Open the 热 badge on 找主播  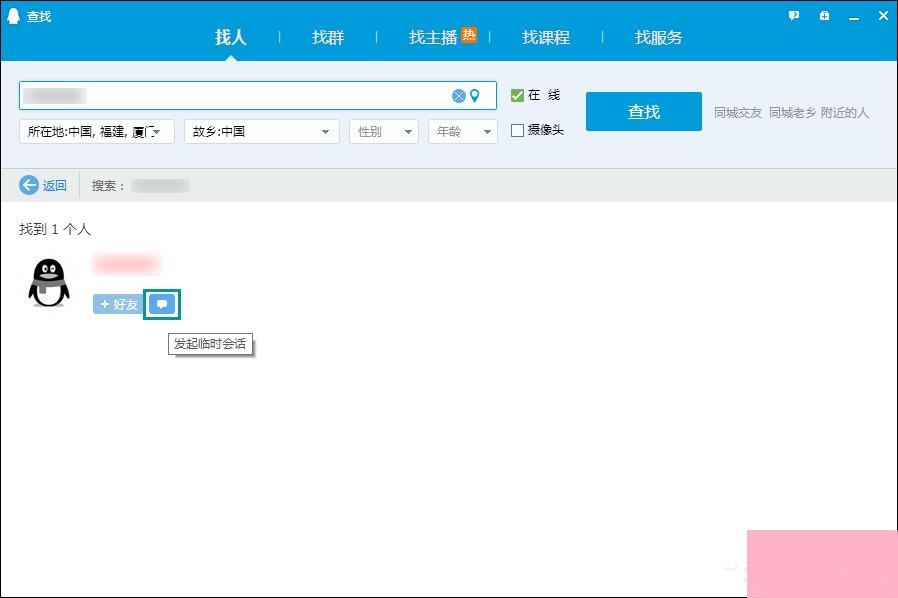(x=469, y=35)
